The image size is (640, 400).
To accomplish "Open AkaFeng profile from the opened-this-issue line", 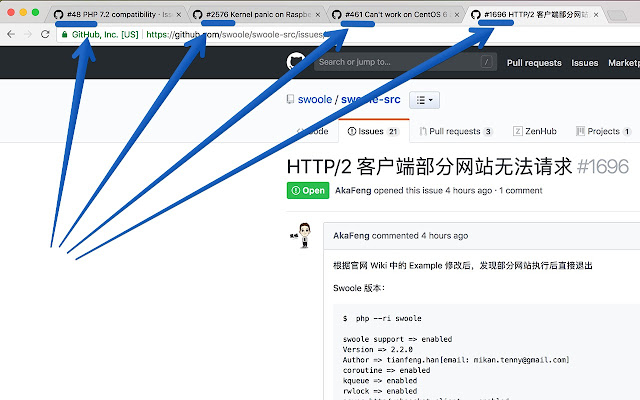I will point(353,190).
